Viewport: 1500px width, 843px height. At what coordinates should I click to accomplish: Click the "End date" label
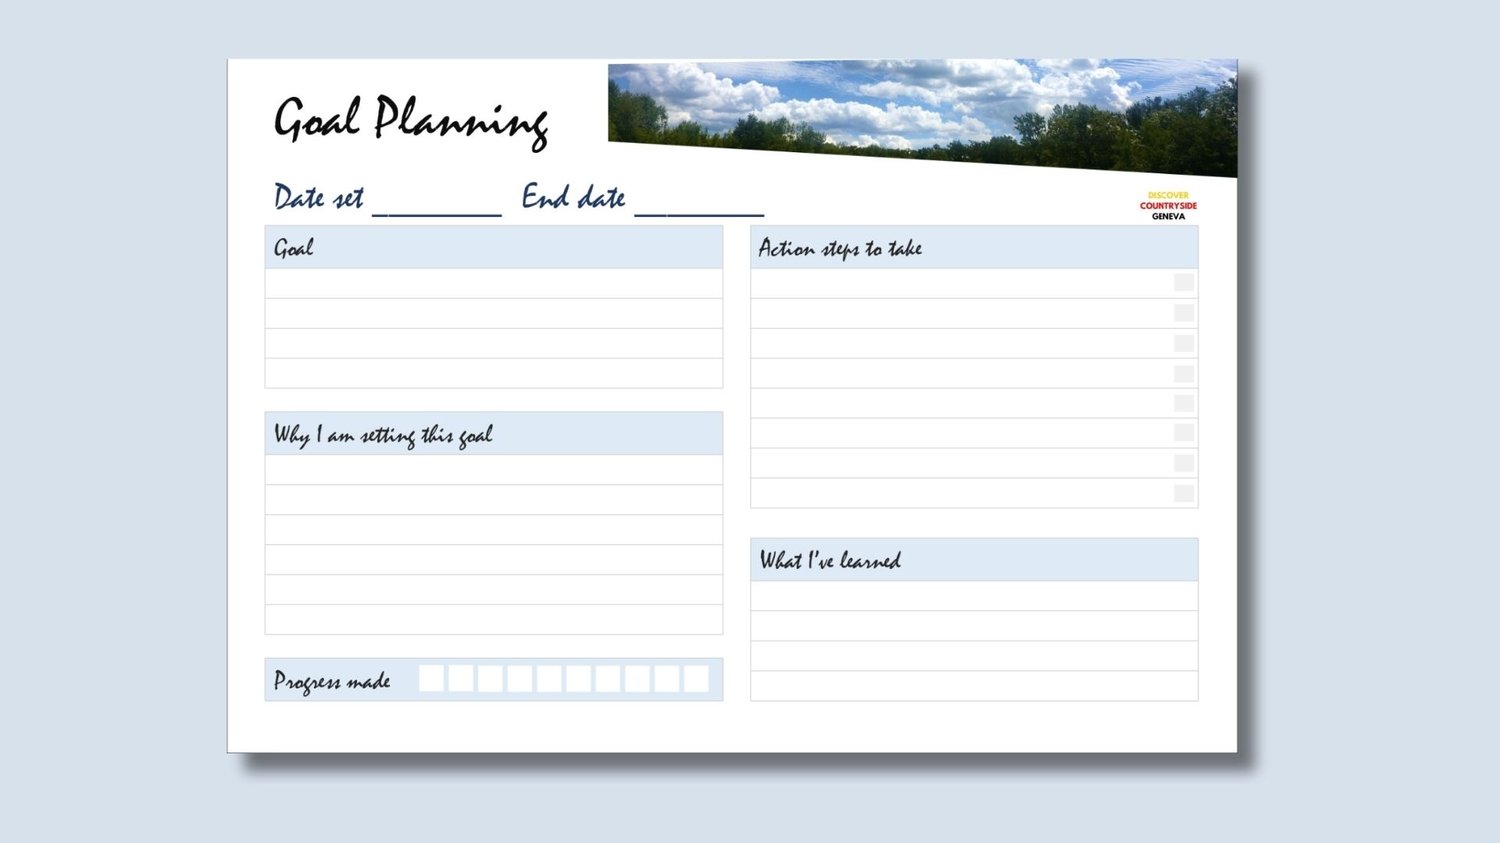pos(574,197)
